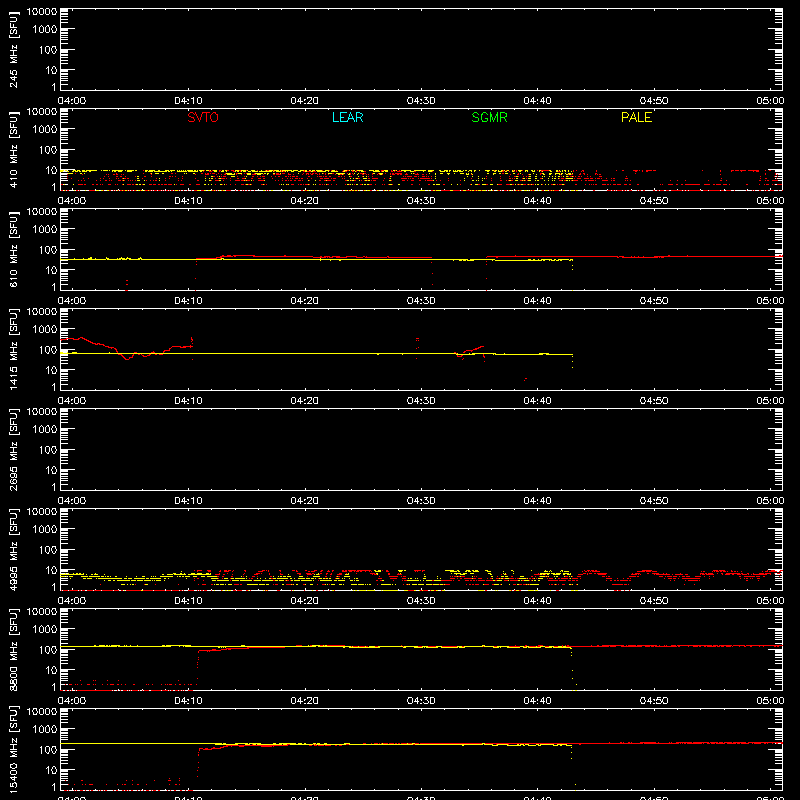This screenshot has height=800, width=800.
Task: Click the 10 tick label on 2695 MHz axis
Action: click(x=51, y=470)
